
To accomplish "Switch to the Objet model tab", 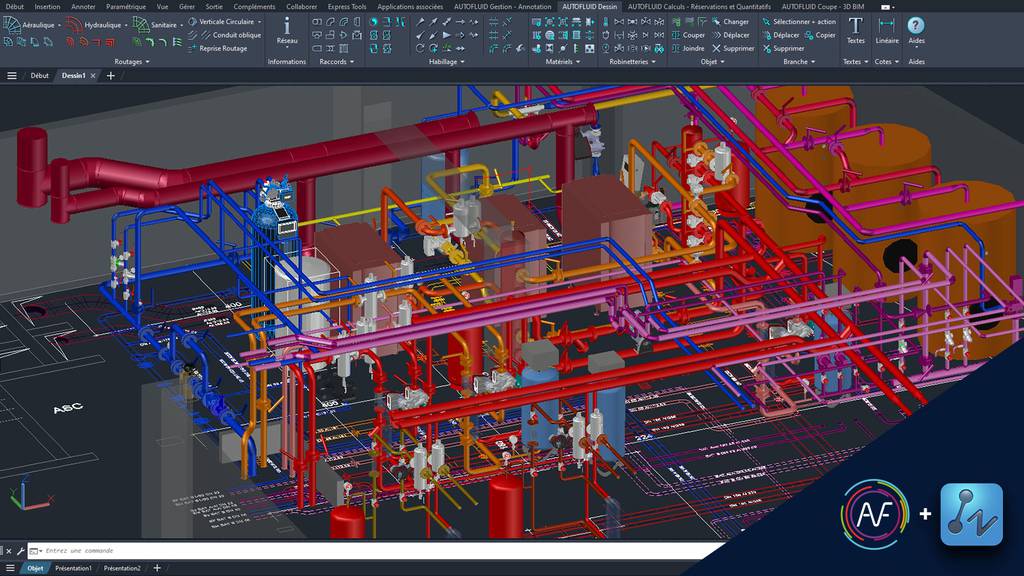I will point(35,568).
